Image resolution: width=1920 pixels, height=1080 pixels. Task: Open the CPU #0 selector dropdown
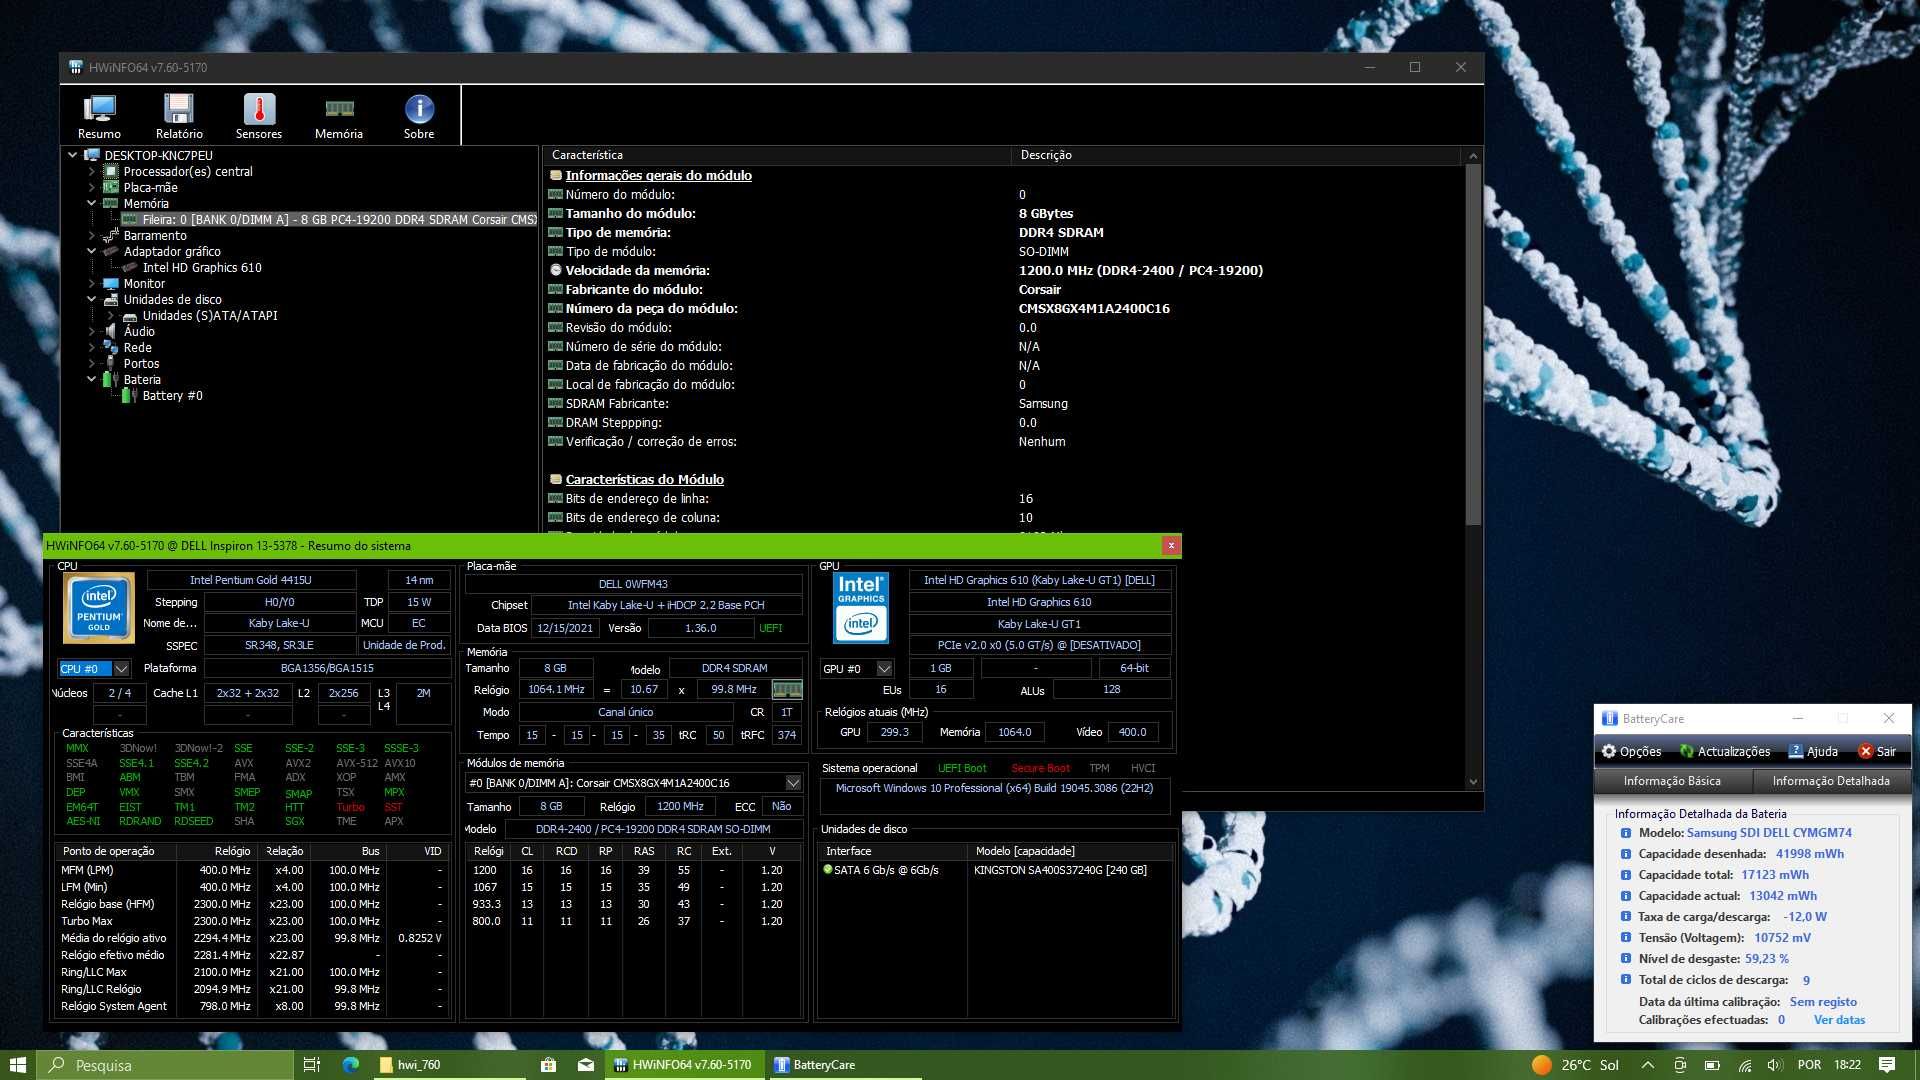[95, 668]
